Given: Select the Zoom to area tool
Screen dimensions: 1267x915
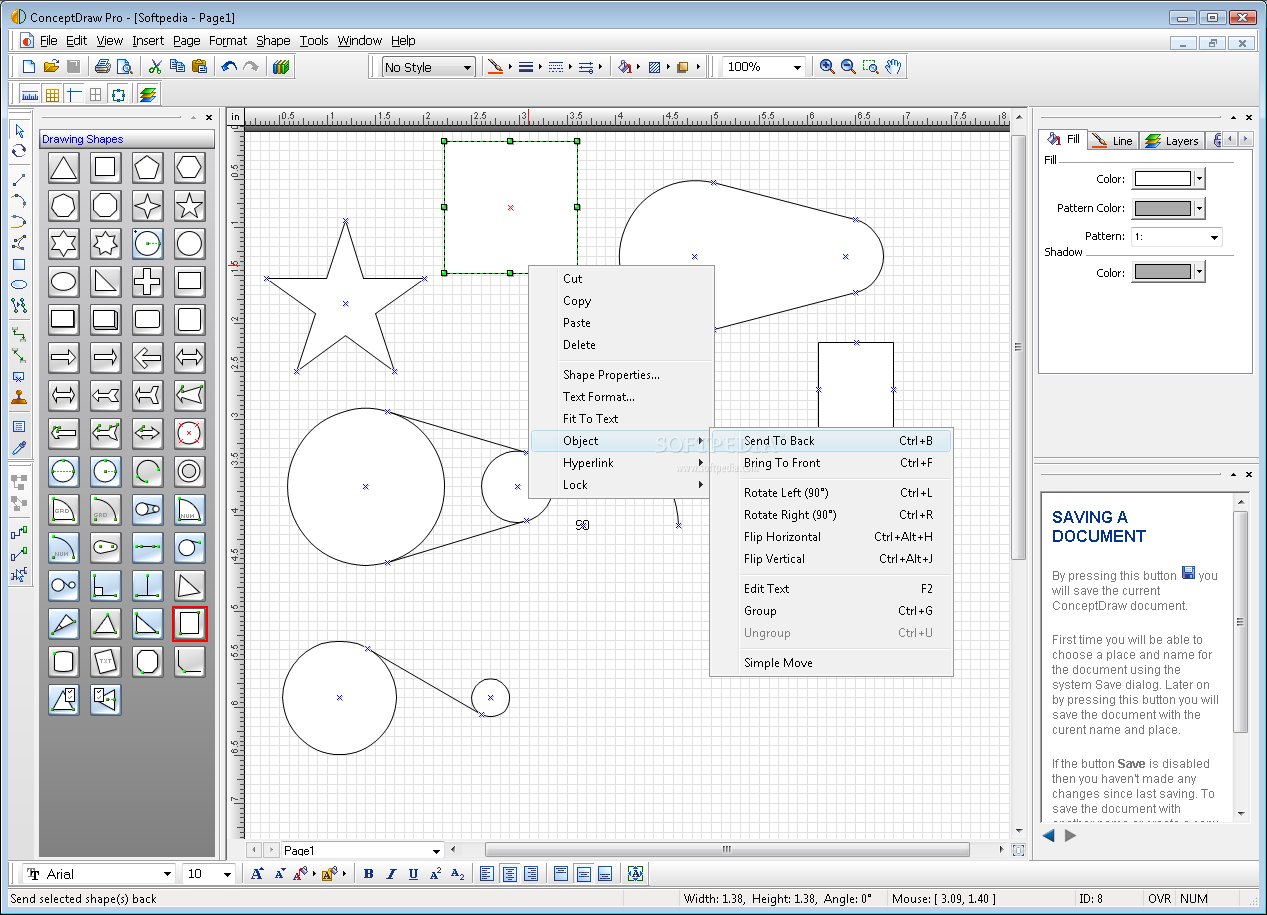Looking at the screenshot, I should click(x=870, y=67).
